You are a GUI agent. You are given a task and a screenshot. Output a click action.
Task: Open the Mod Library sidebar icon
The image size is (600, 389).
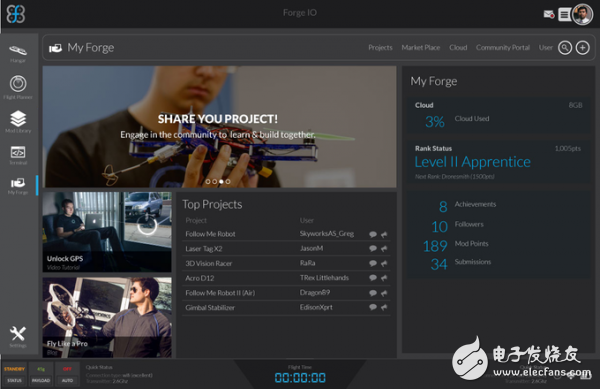pyautogui.click(x=18, y=118)
